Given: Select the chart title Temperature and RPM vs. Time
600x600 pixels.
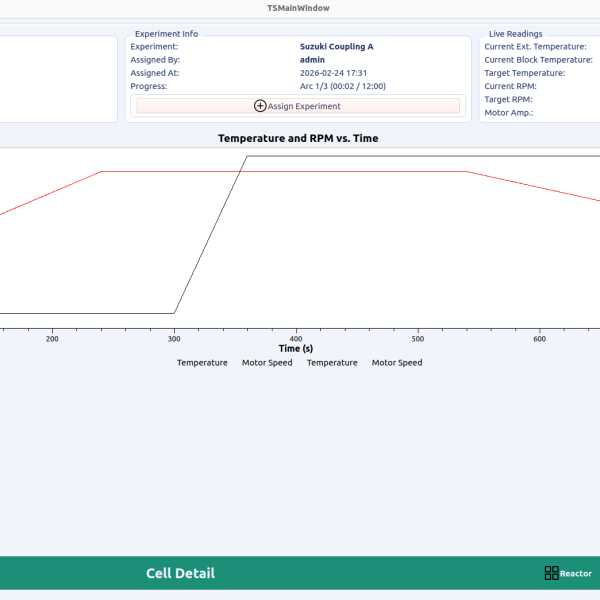Looking at the screenshot, I should click(x=298, y=138).
